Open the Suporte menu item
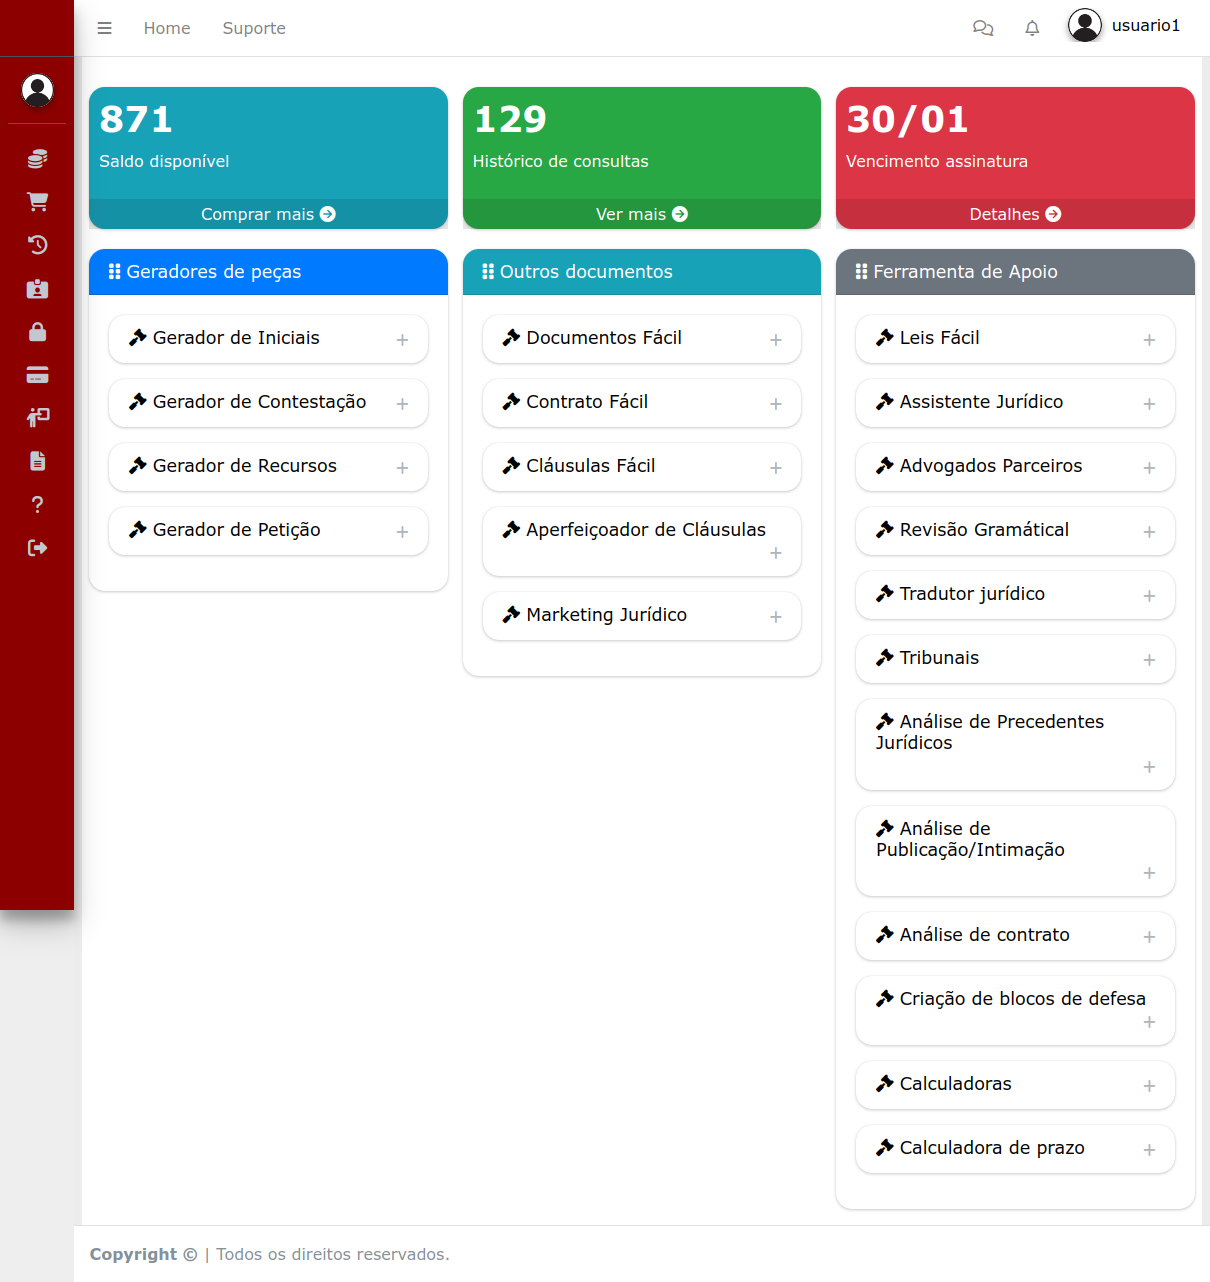The width and height of the screenshot is (1210, 1282). coord(254,28)
